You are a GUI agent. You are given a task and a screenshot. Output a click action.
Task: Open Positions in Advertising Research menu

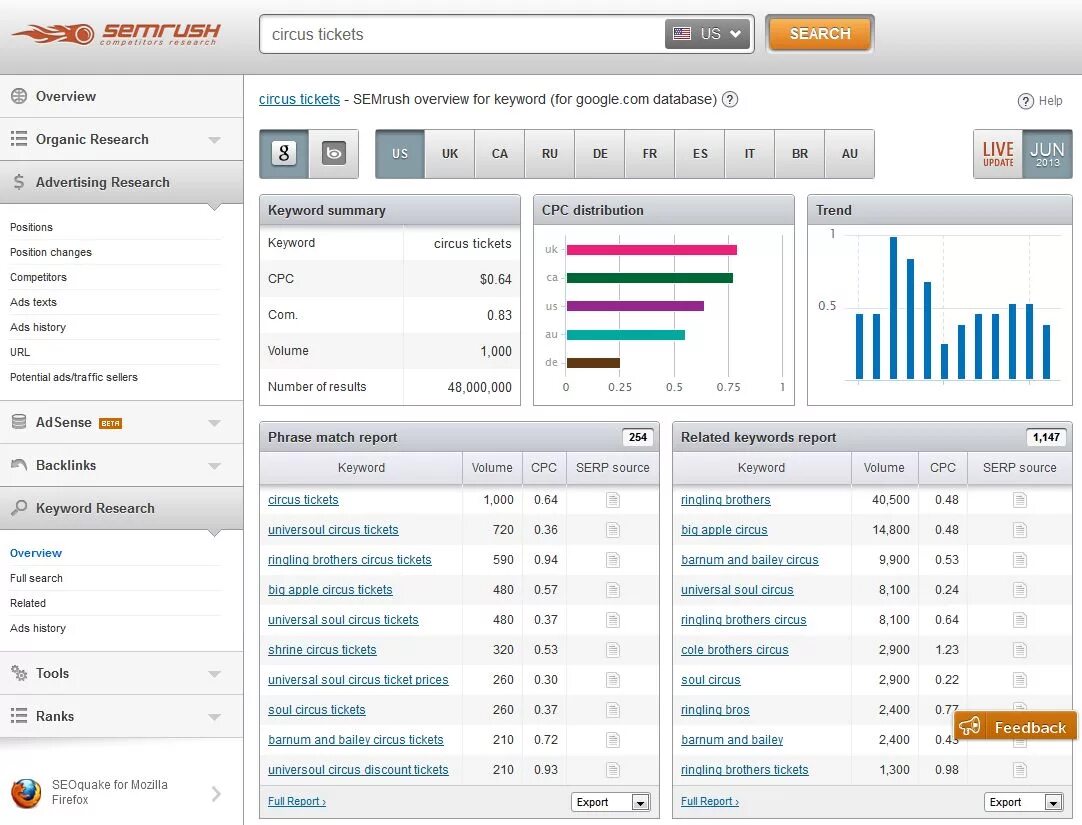31,227
